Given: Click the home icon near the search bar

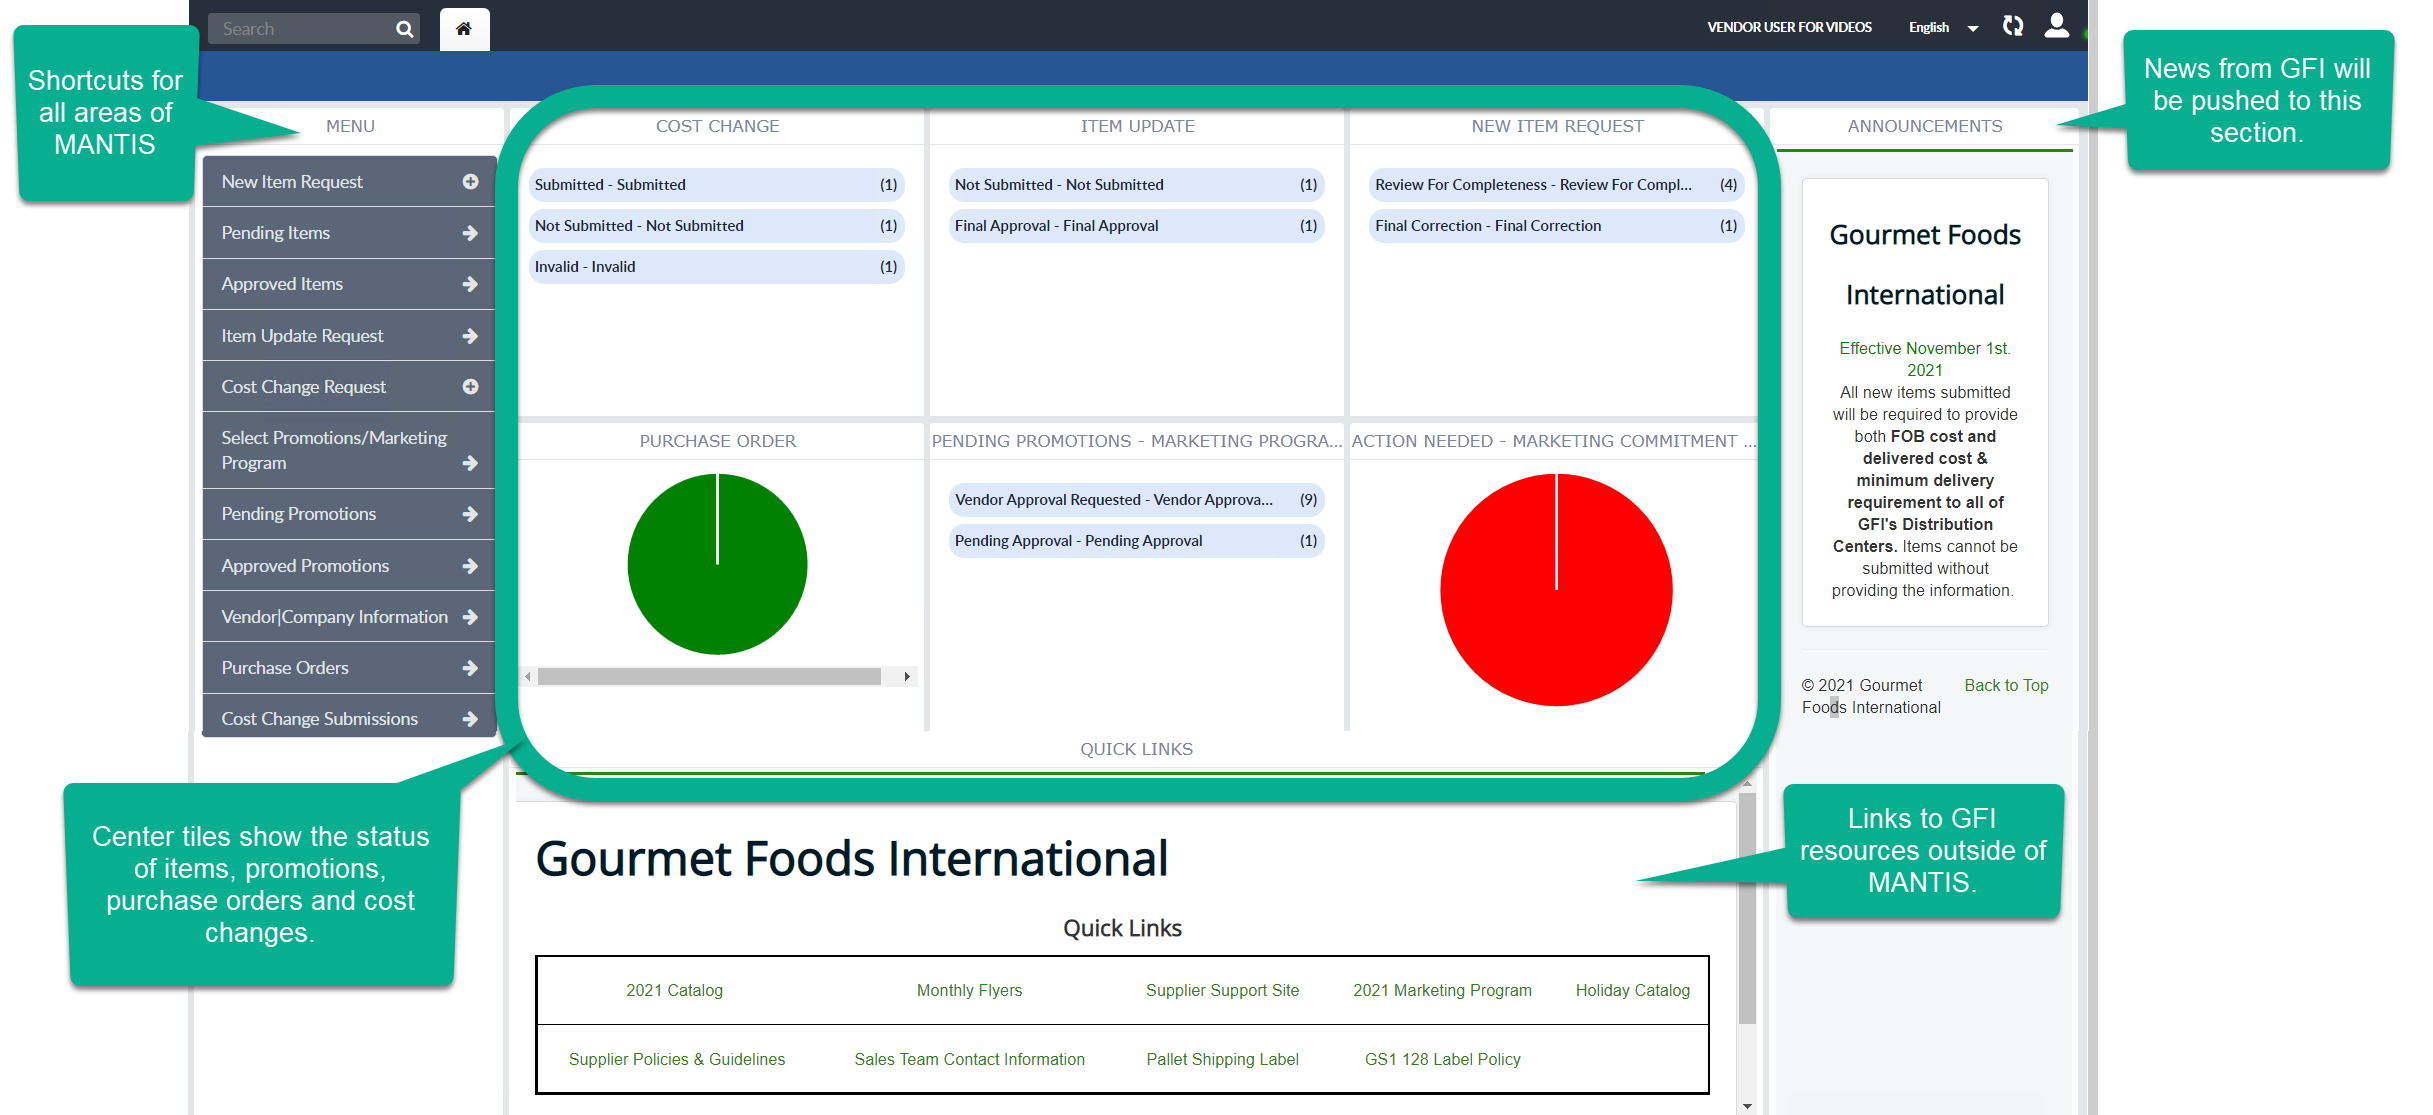Looking at the screenshot, I should tap(464, 28).
